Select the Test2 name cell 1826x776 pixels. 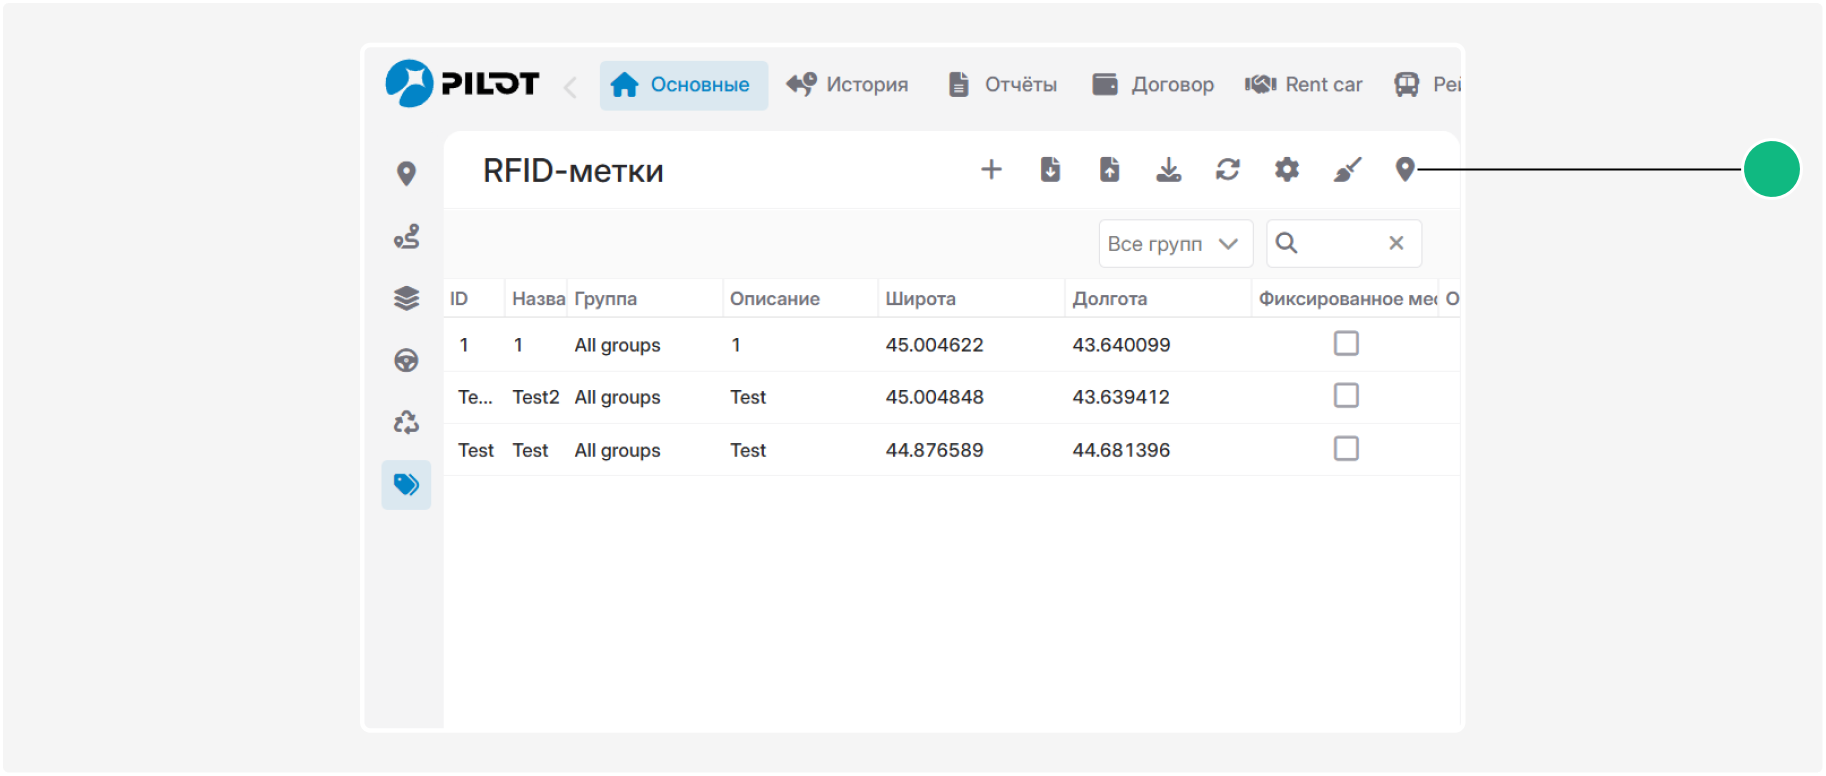536,398
